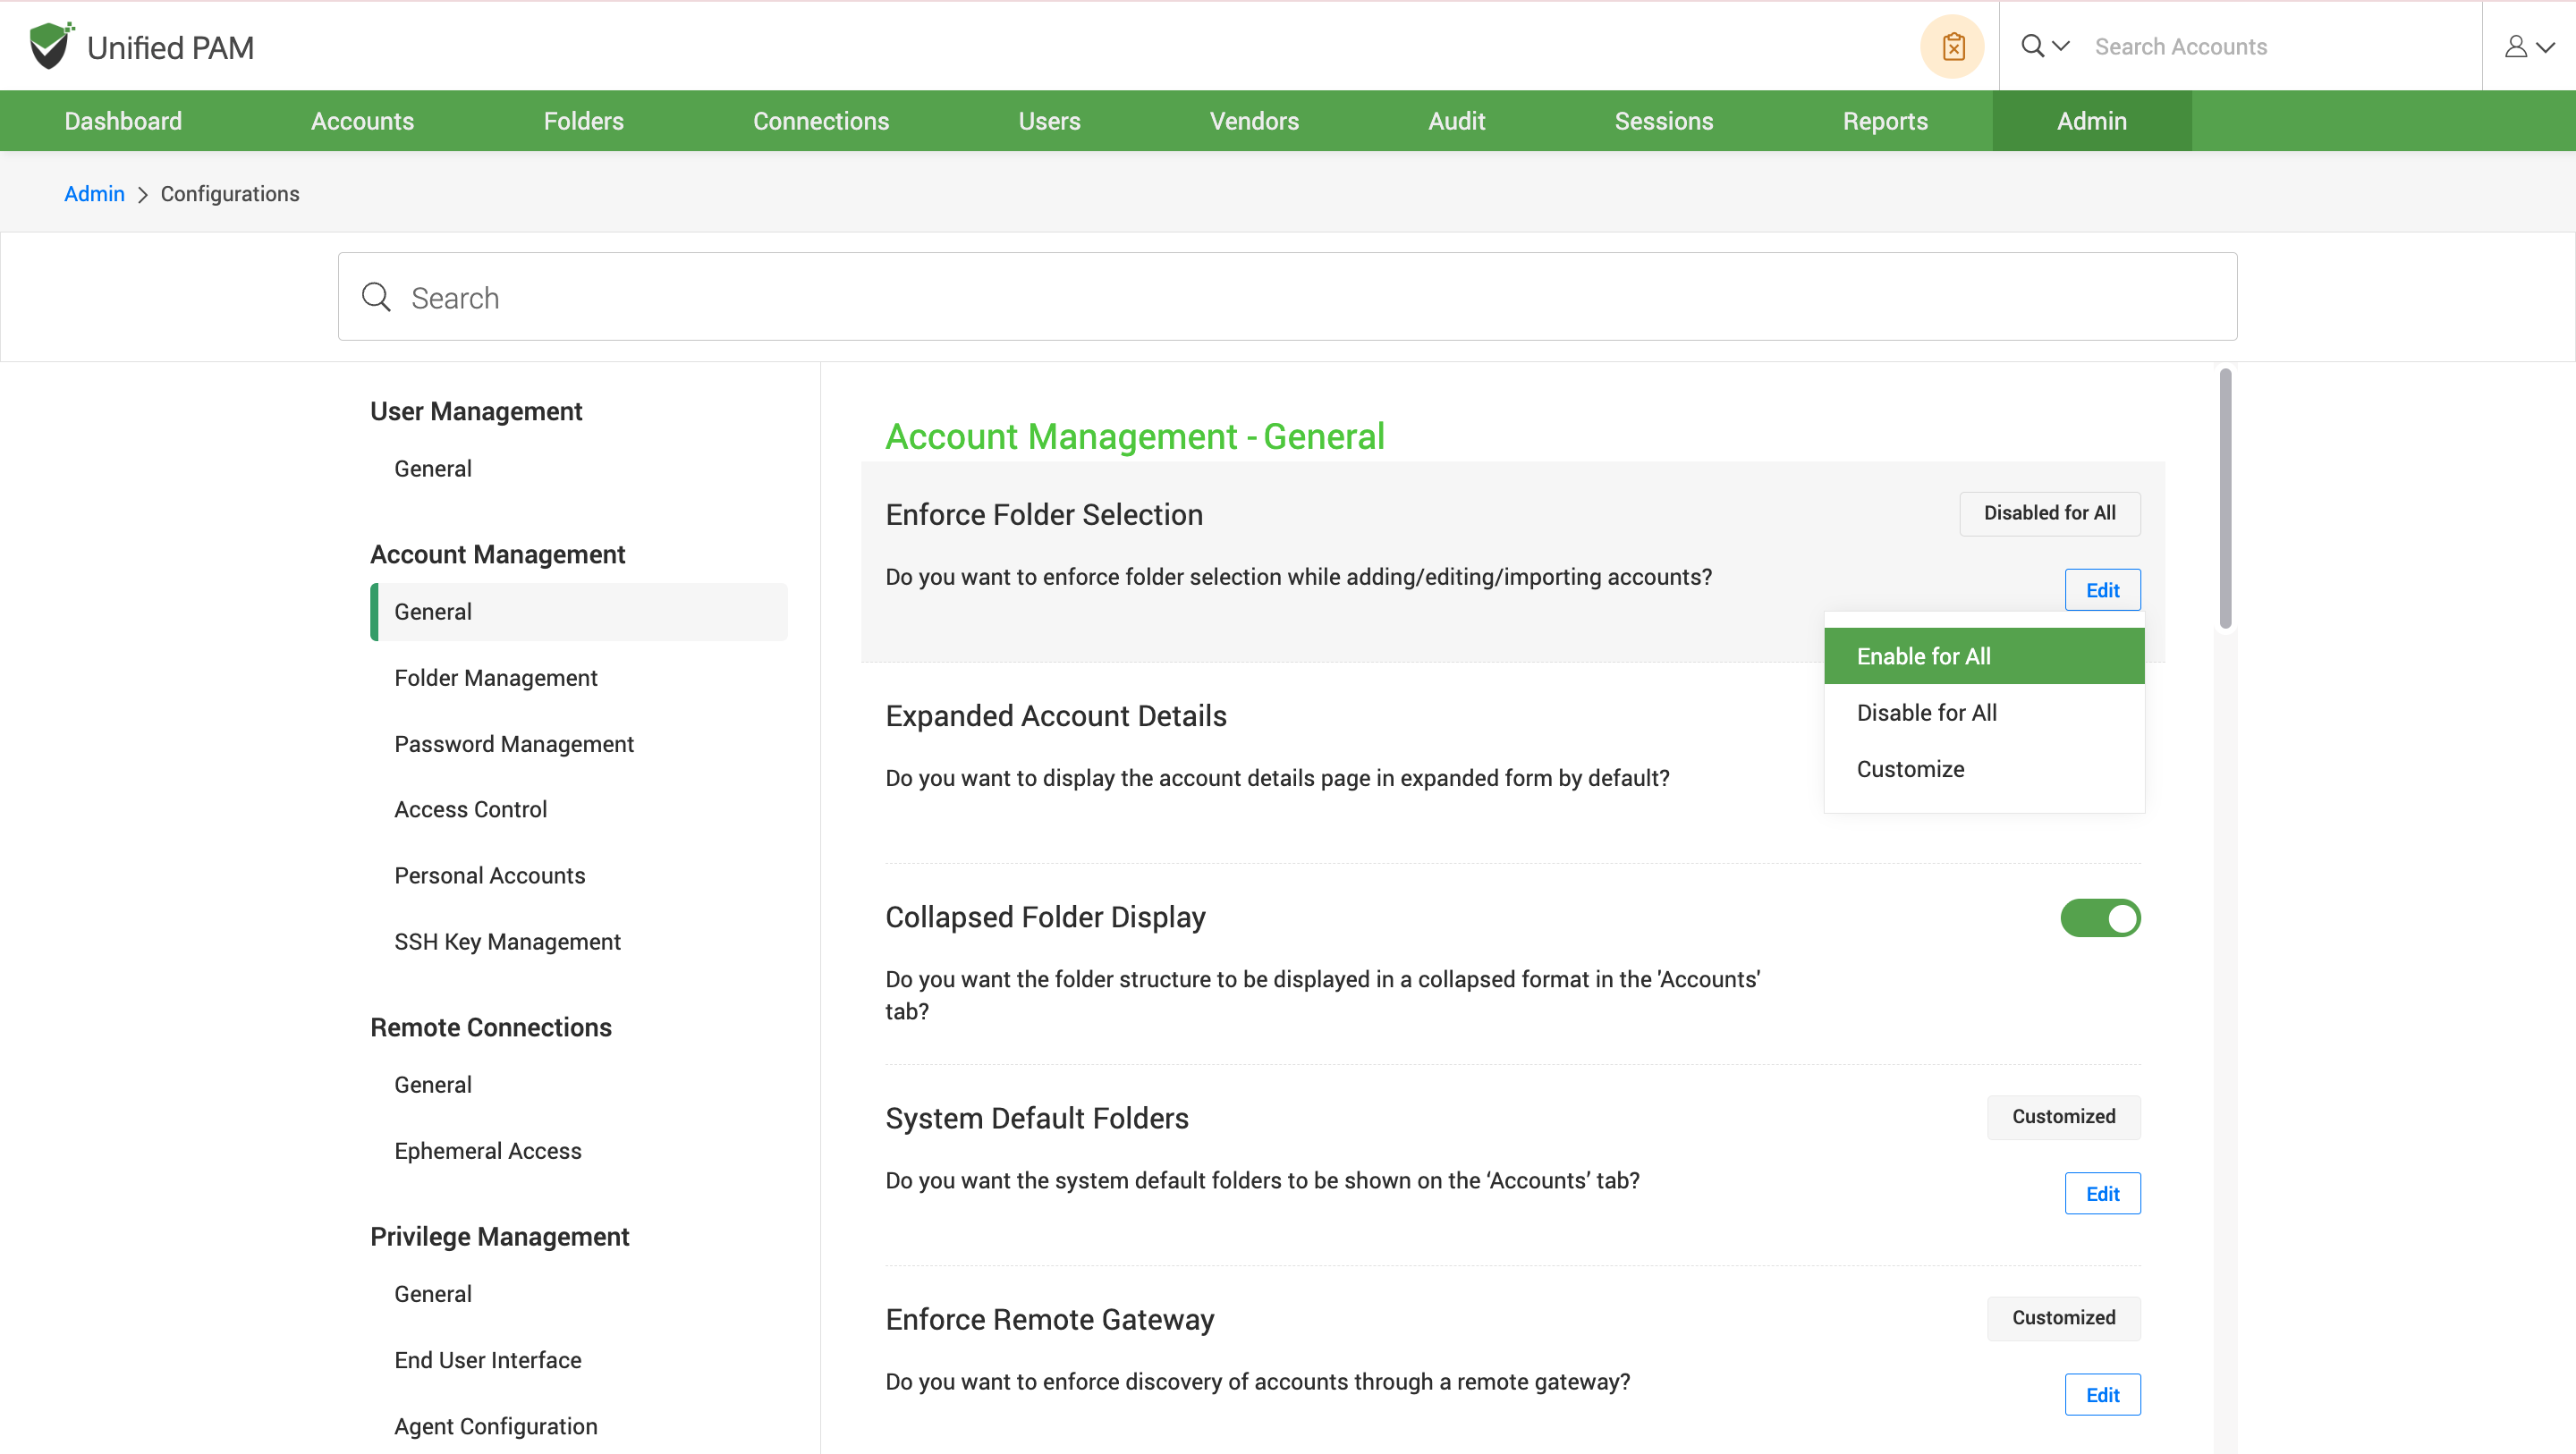Click the search icon in configurations search box
2576x1454 pixels.
point(376,297)
